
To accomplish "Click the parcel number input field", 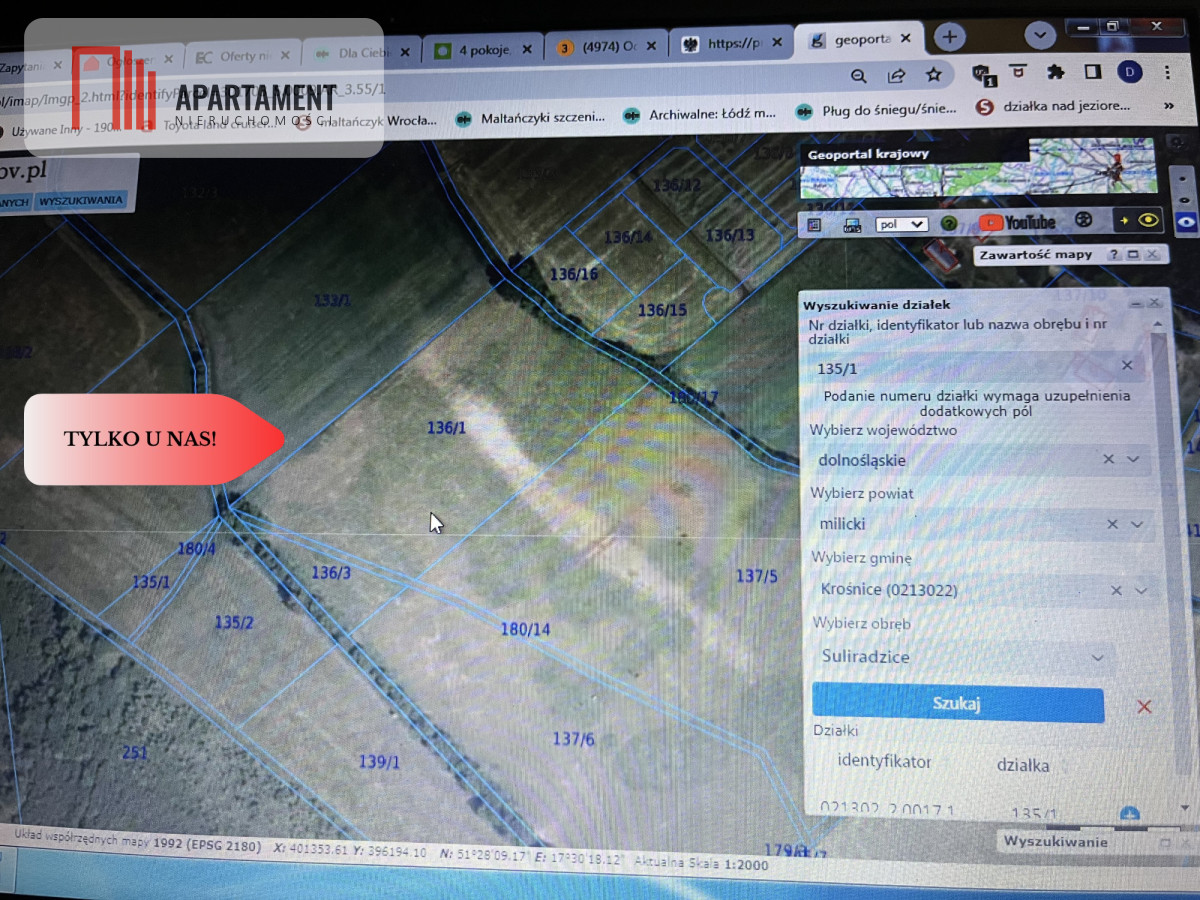I will (960, 367).
